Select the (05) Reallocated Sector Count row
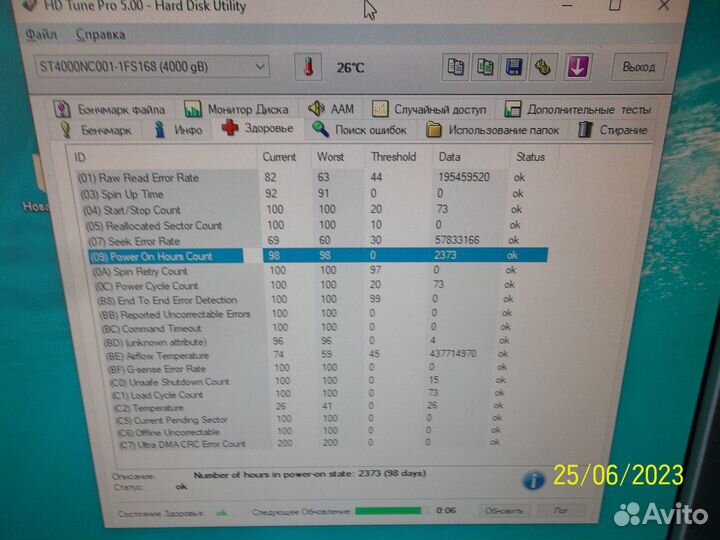Viewport: 720px width, 540px height. point(304,225)
